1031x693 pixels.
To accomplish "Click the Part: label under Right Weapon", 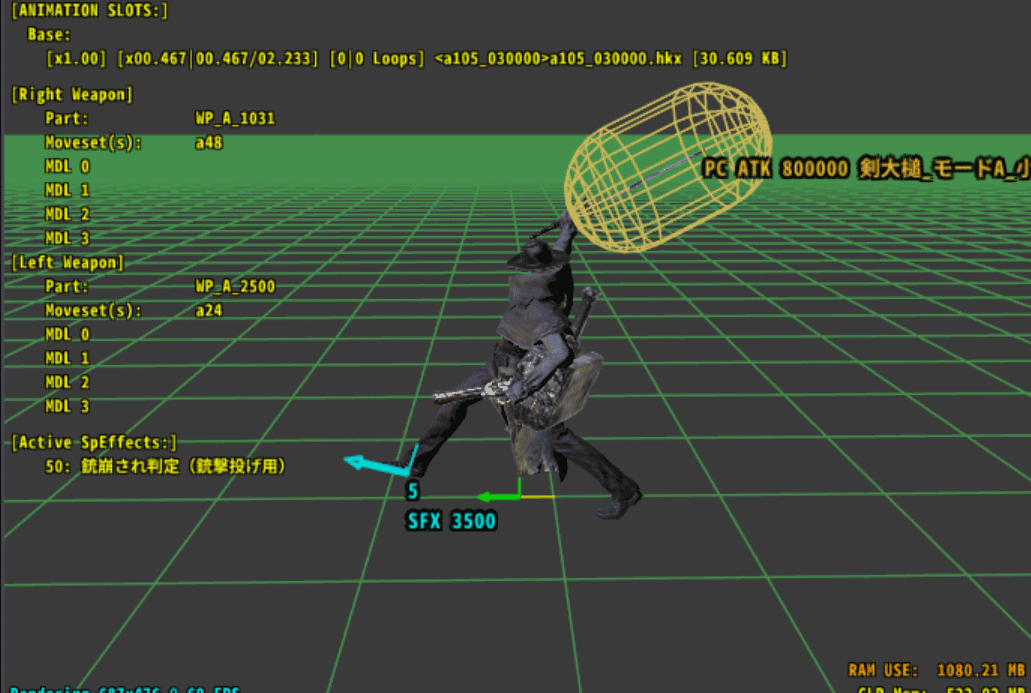I will click(66, 119).
